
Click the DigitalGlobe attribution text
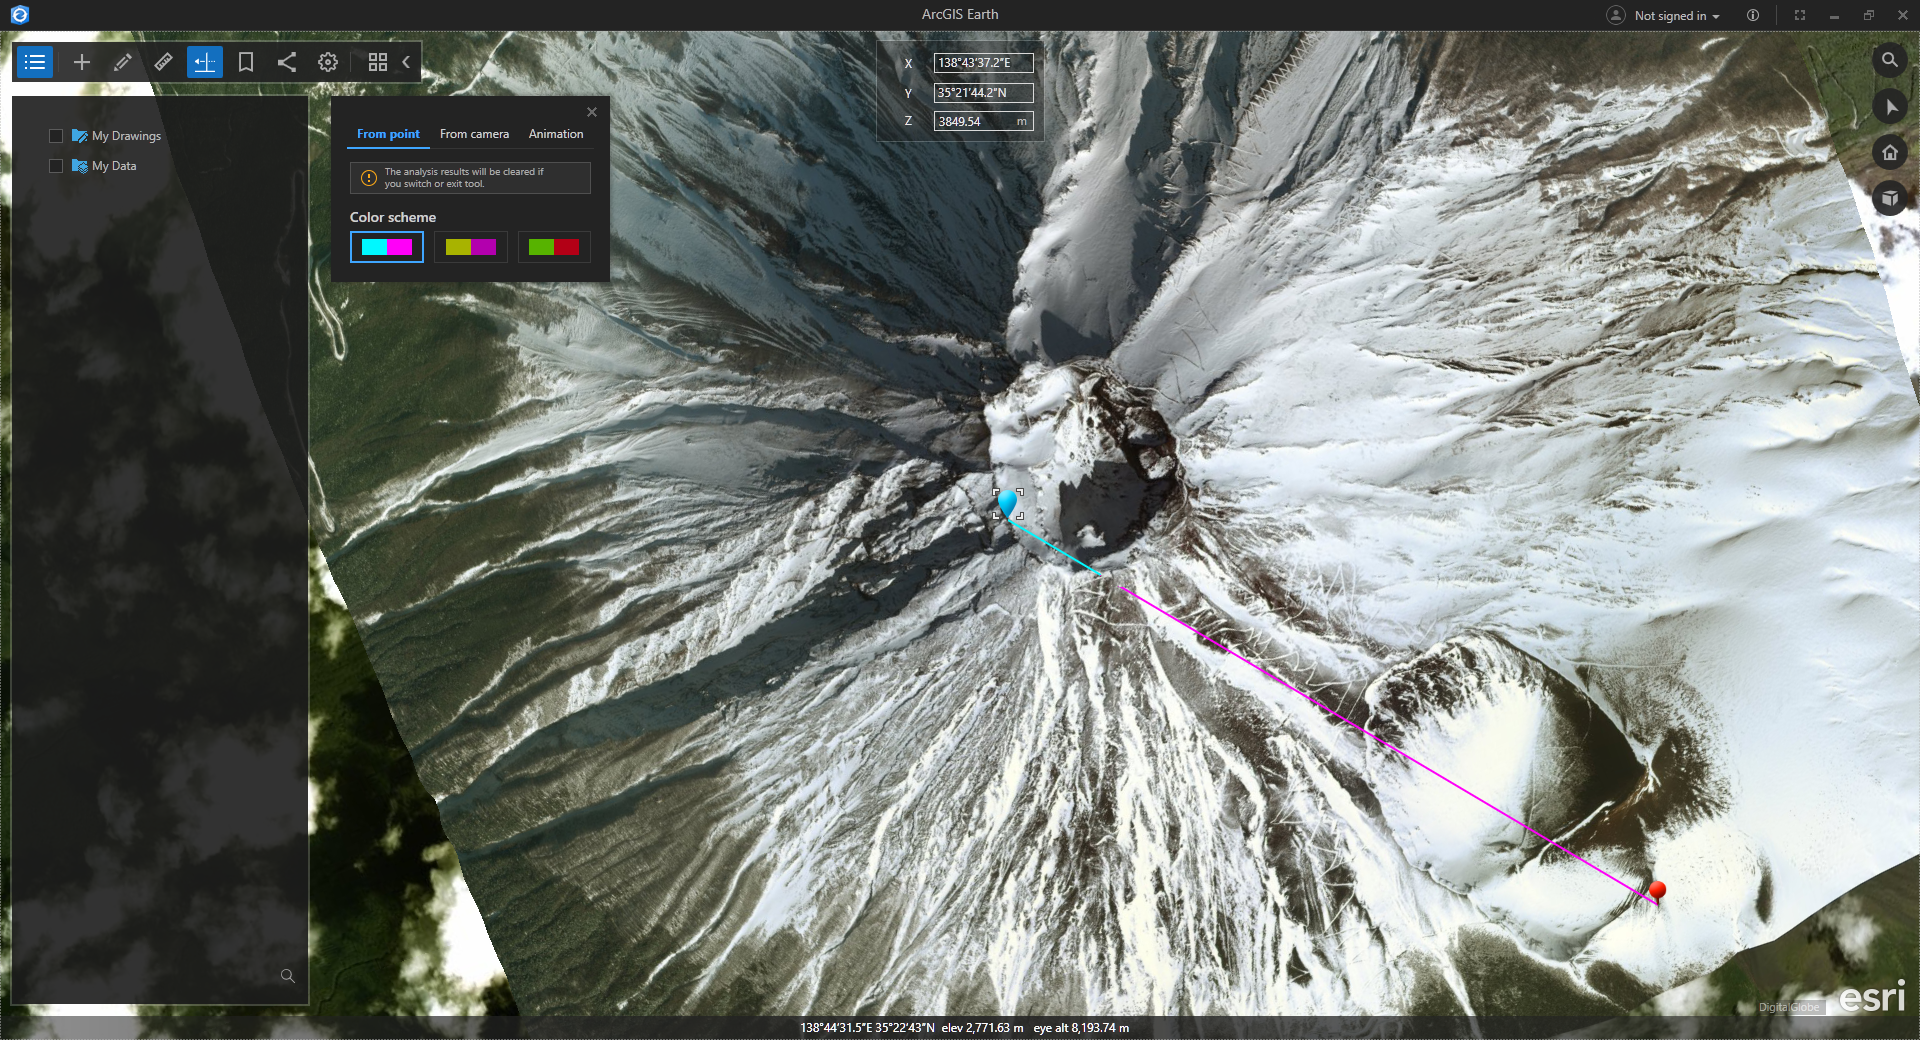[x=1789, y=1007]
